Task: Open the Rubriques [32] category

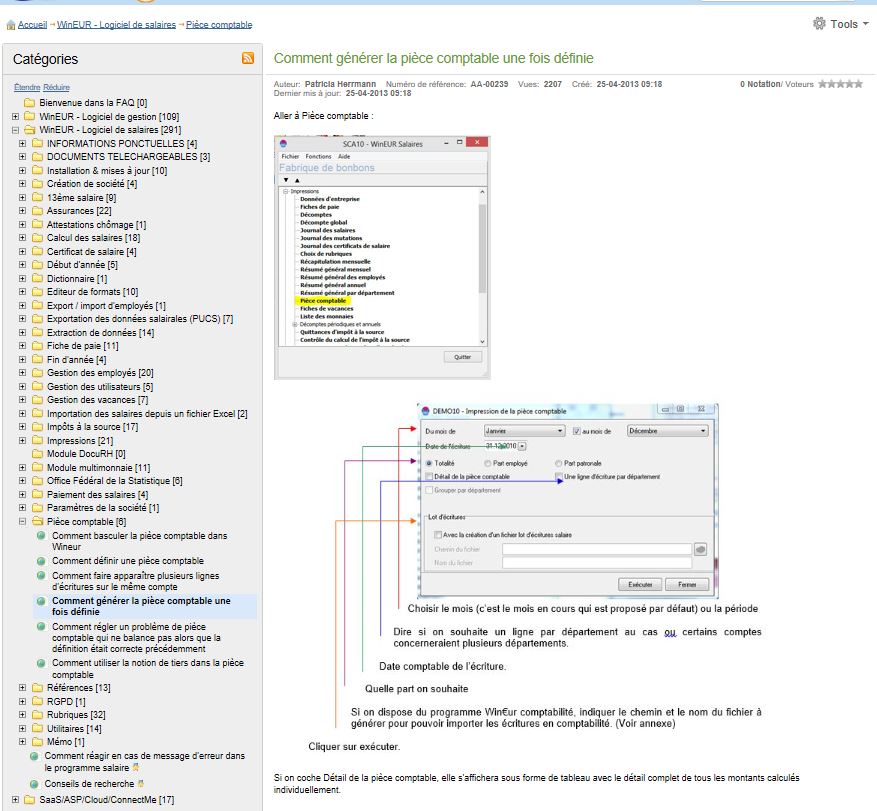Action: click(76, 715)
